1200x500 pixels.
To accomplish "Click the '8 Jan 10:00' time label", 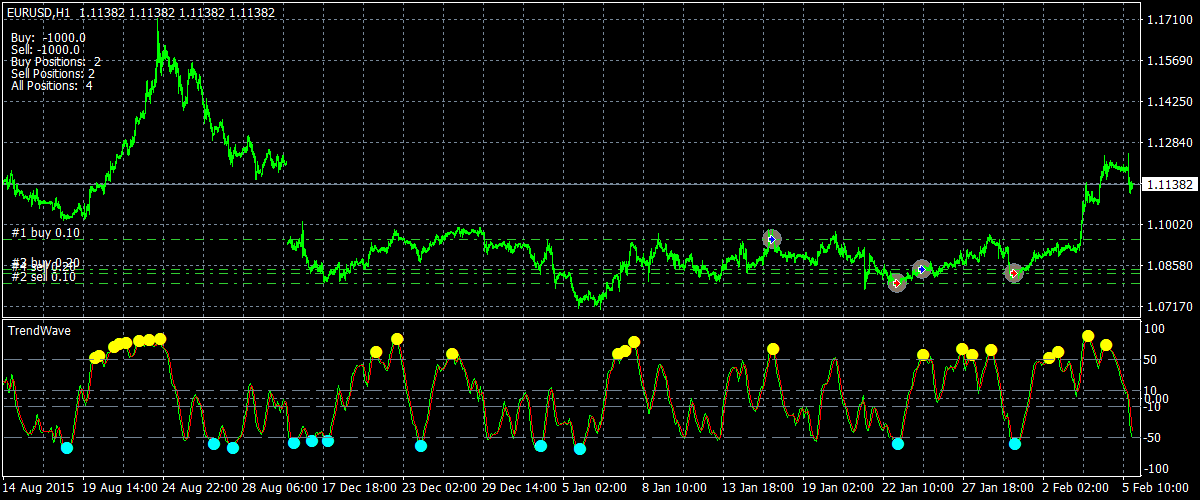I will (676, 488).
